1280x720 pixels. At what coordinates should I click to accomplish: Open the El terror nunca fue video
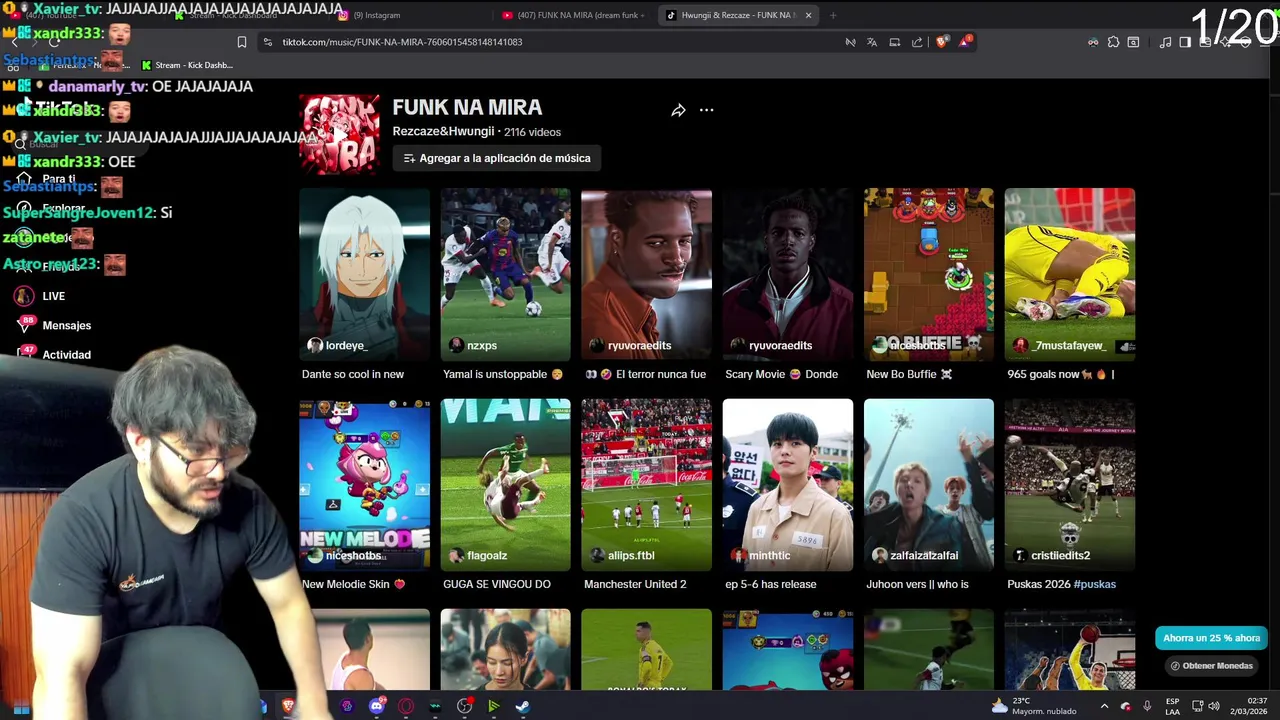tap(647, 274)
